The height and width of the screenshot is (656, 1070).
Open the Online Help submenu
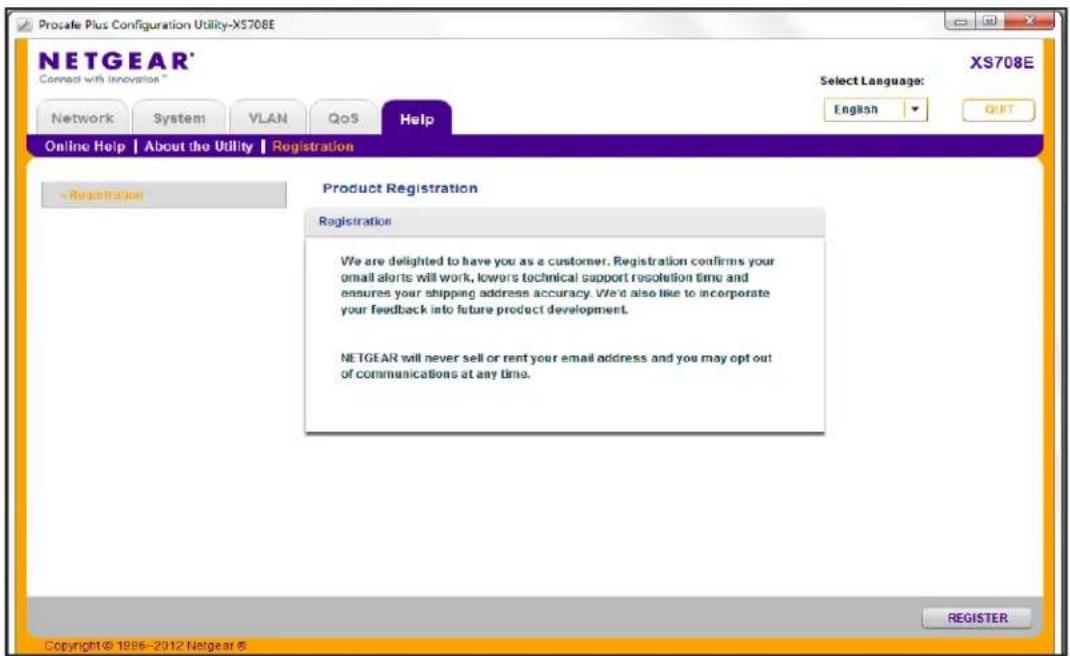coord(85,146)
